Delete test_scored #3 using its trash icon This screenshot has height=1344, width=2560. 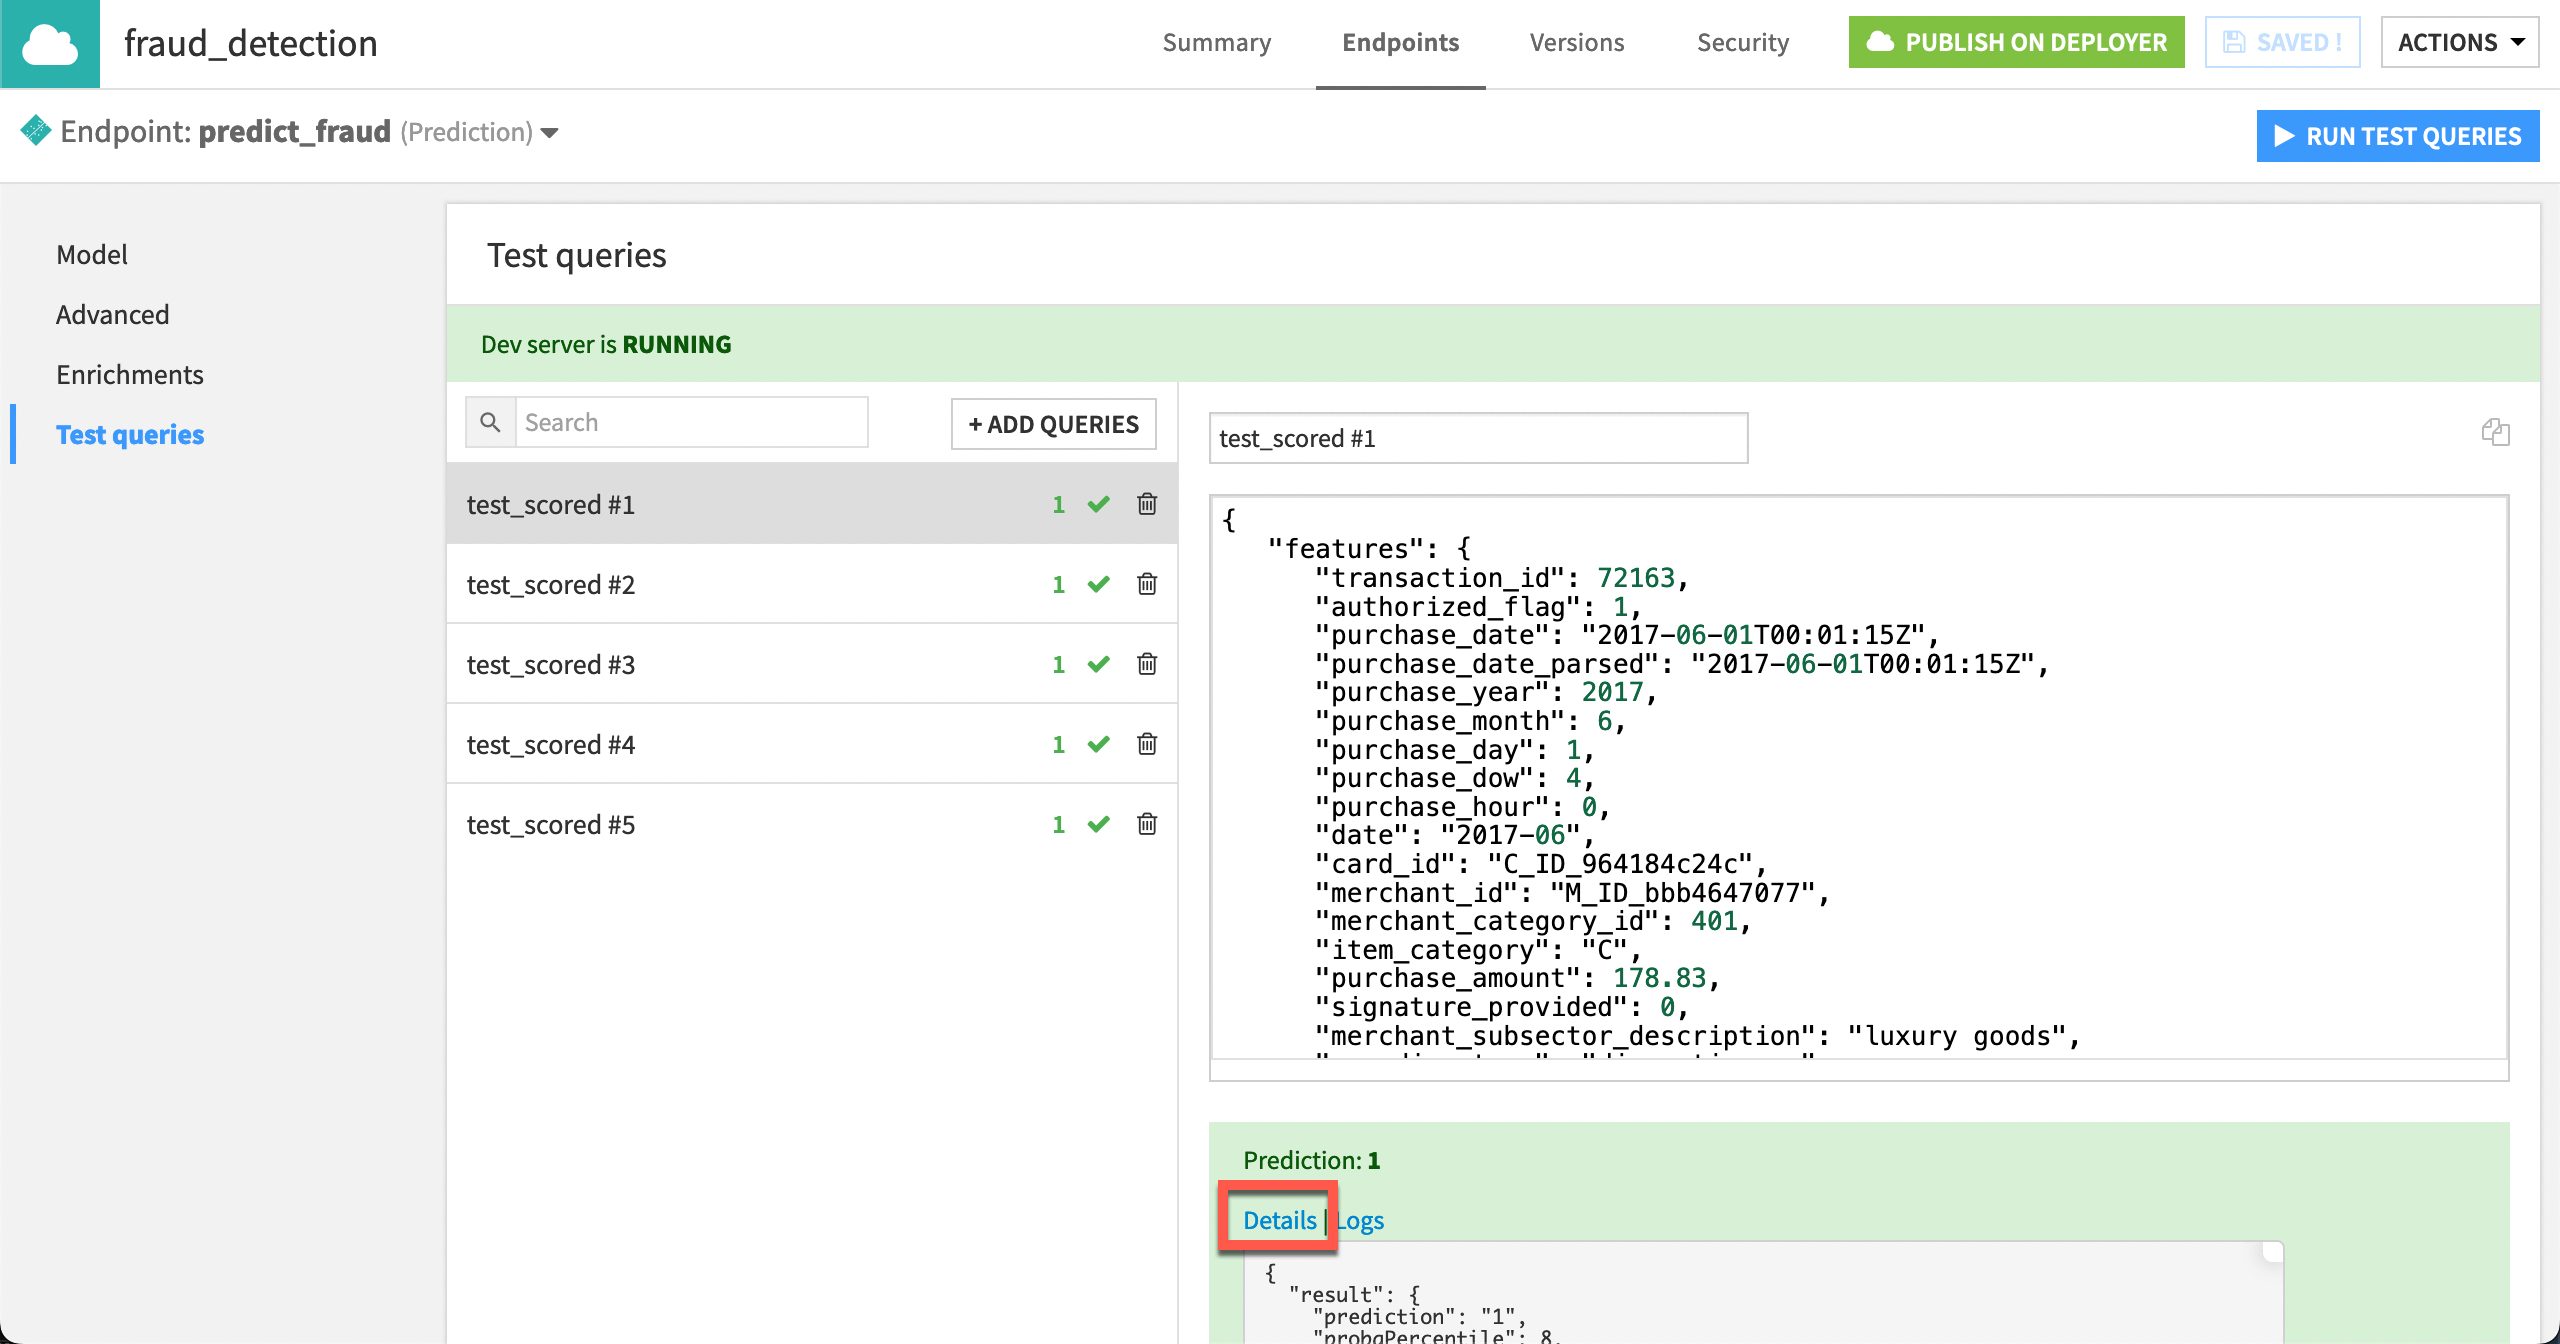point(1146,663)
